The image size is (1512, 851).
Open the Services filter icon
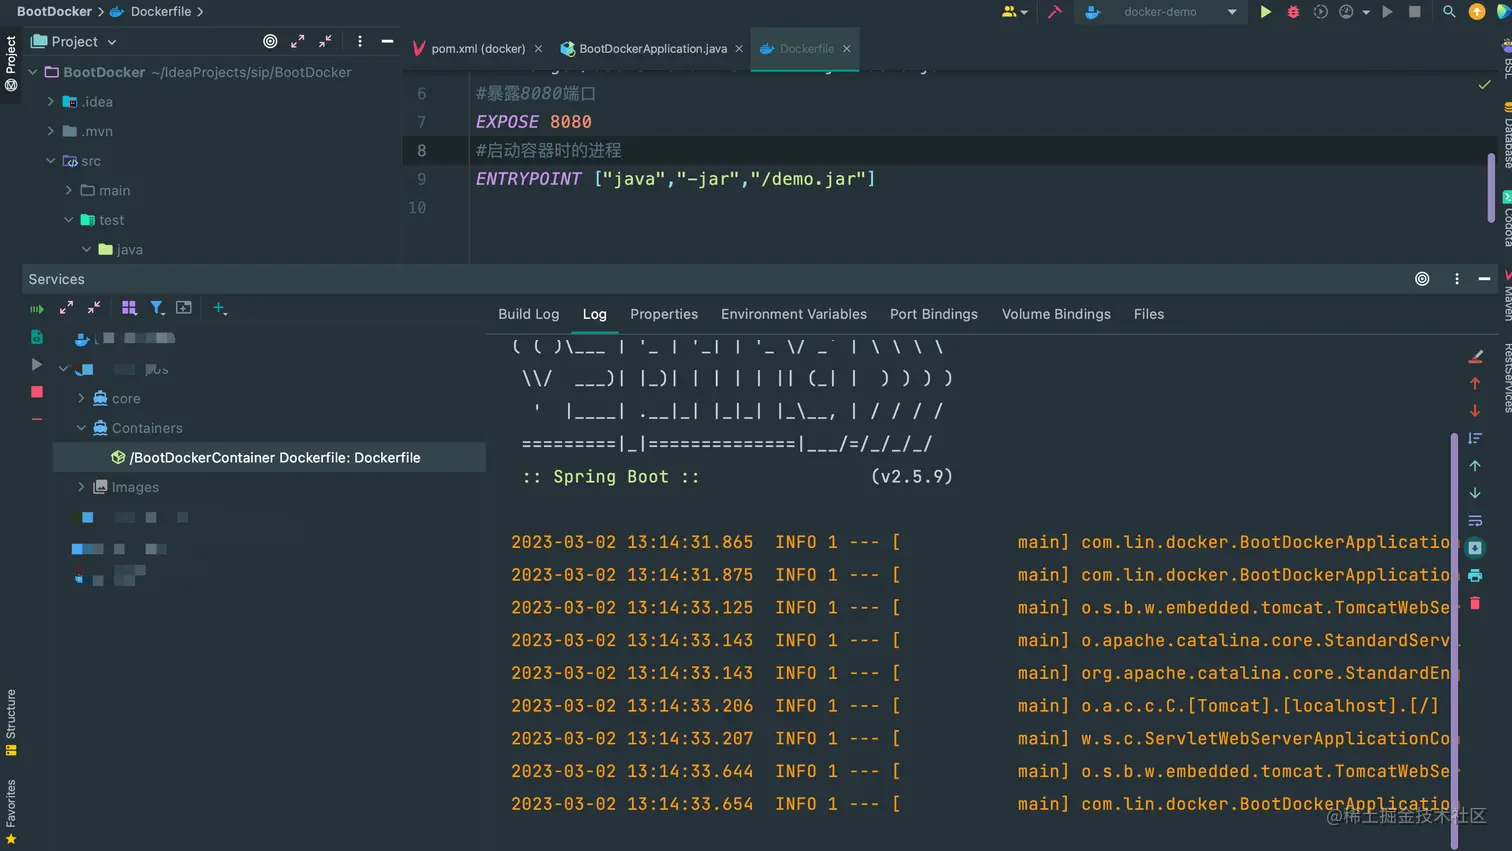pyautogui.click(x=157, y=308)
